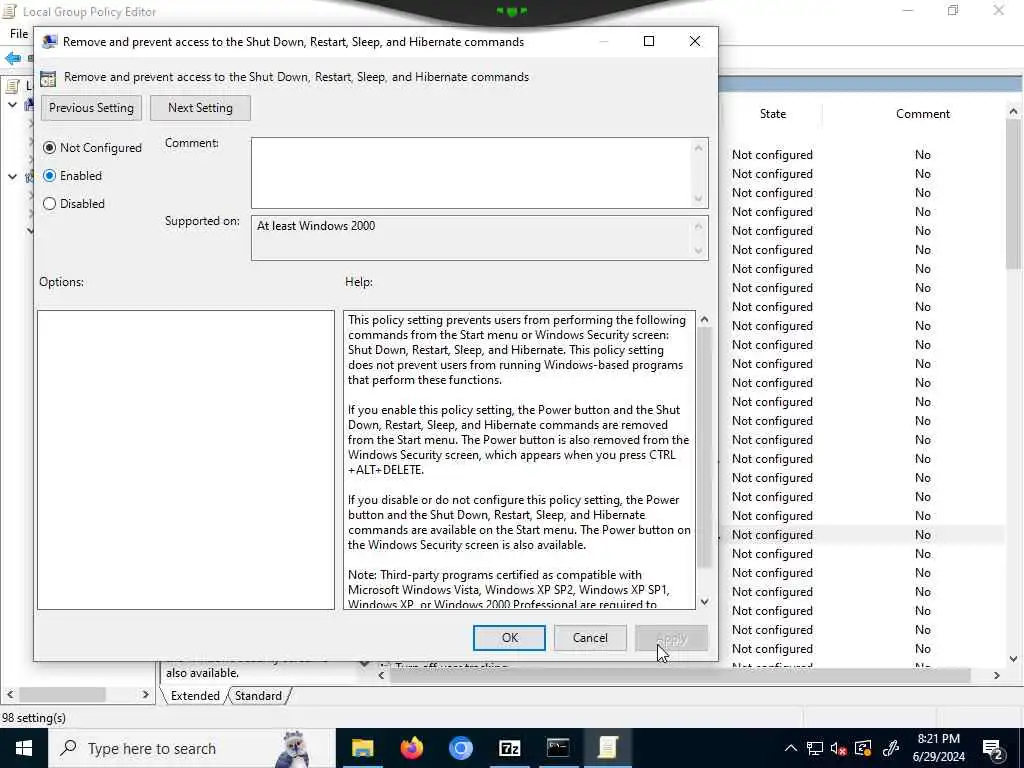Click the settings list scroll-up arrow

[1013, 112]
